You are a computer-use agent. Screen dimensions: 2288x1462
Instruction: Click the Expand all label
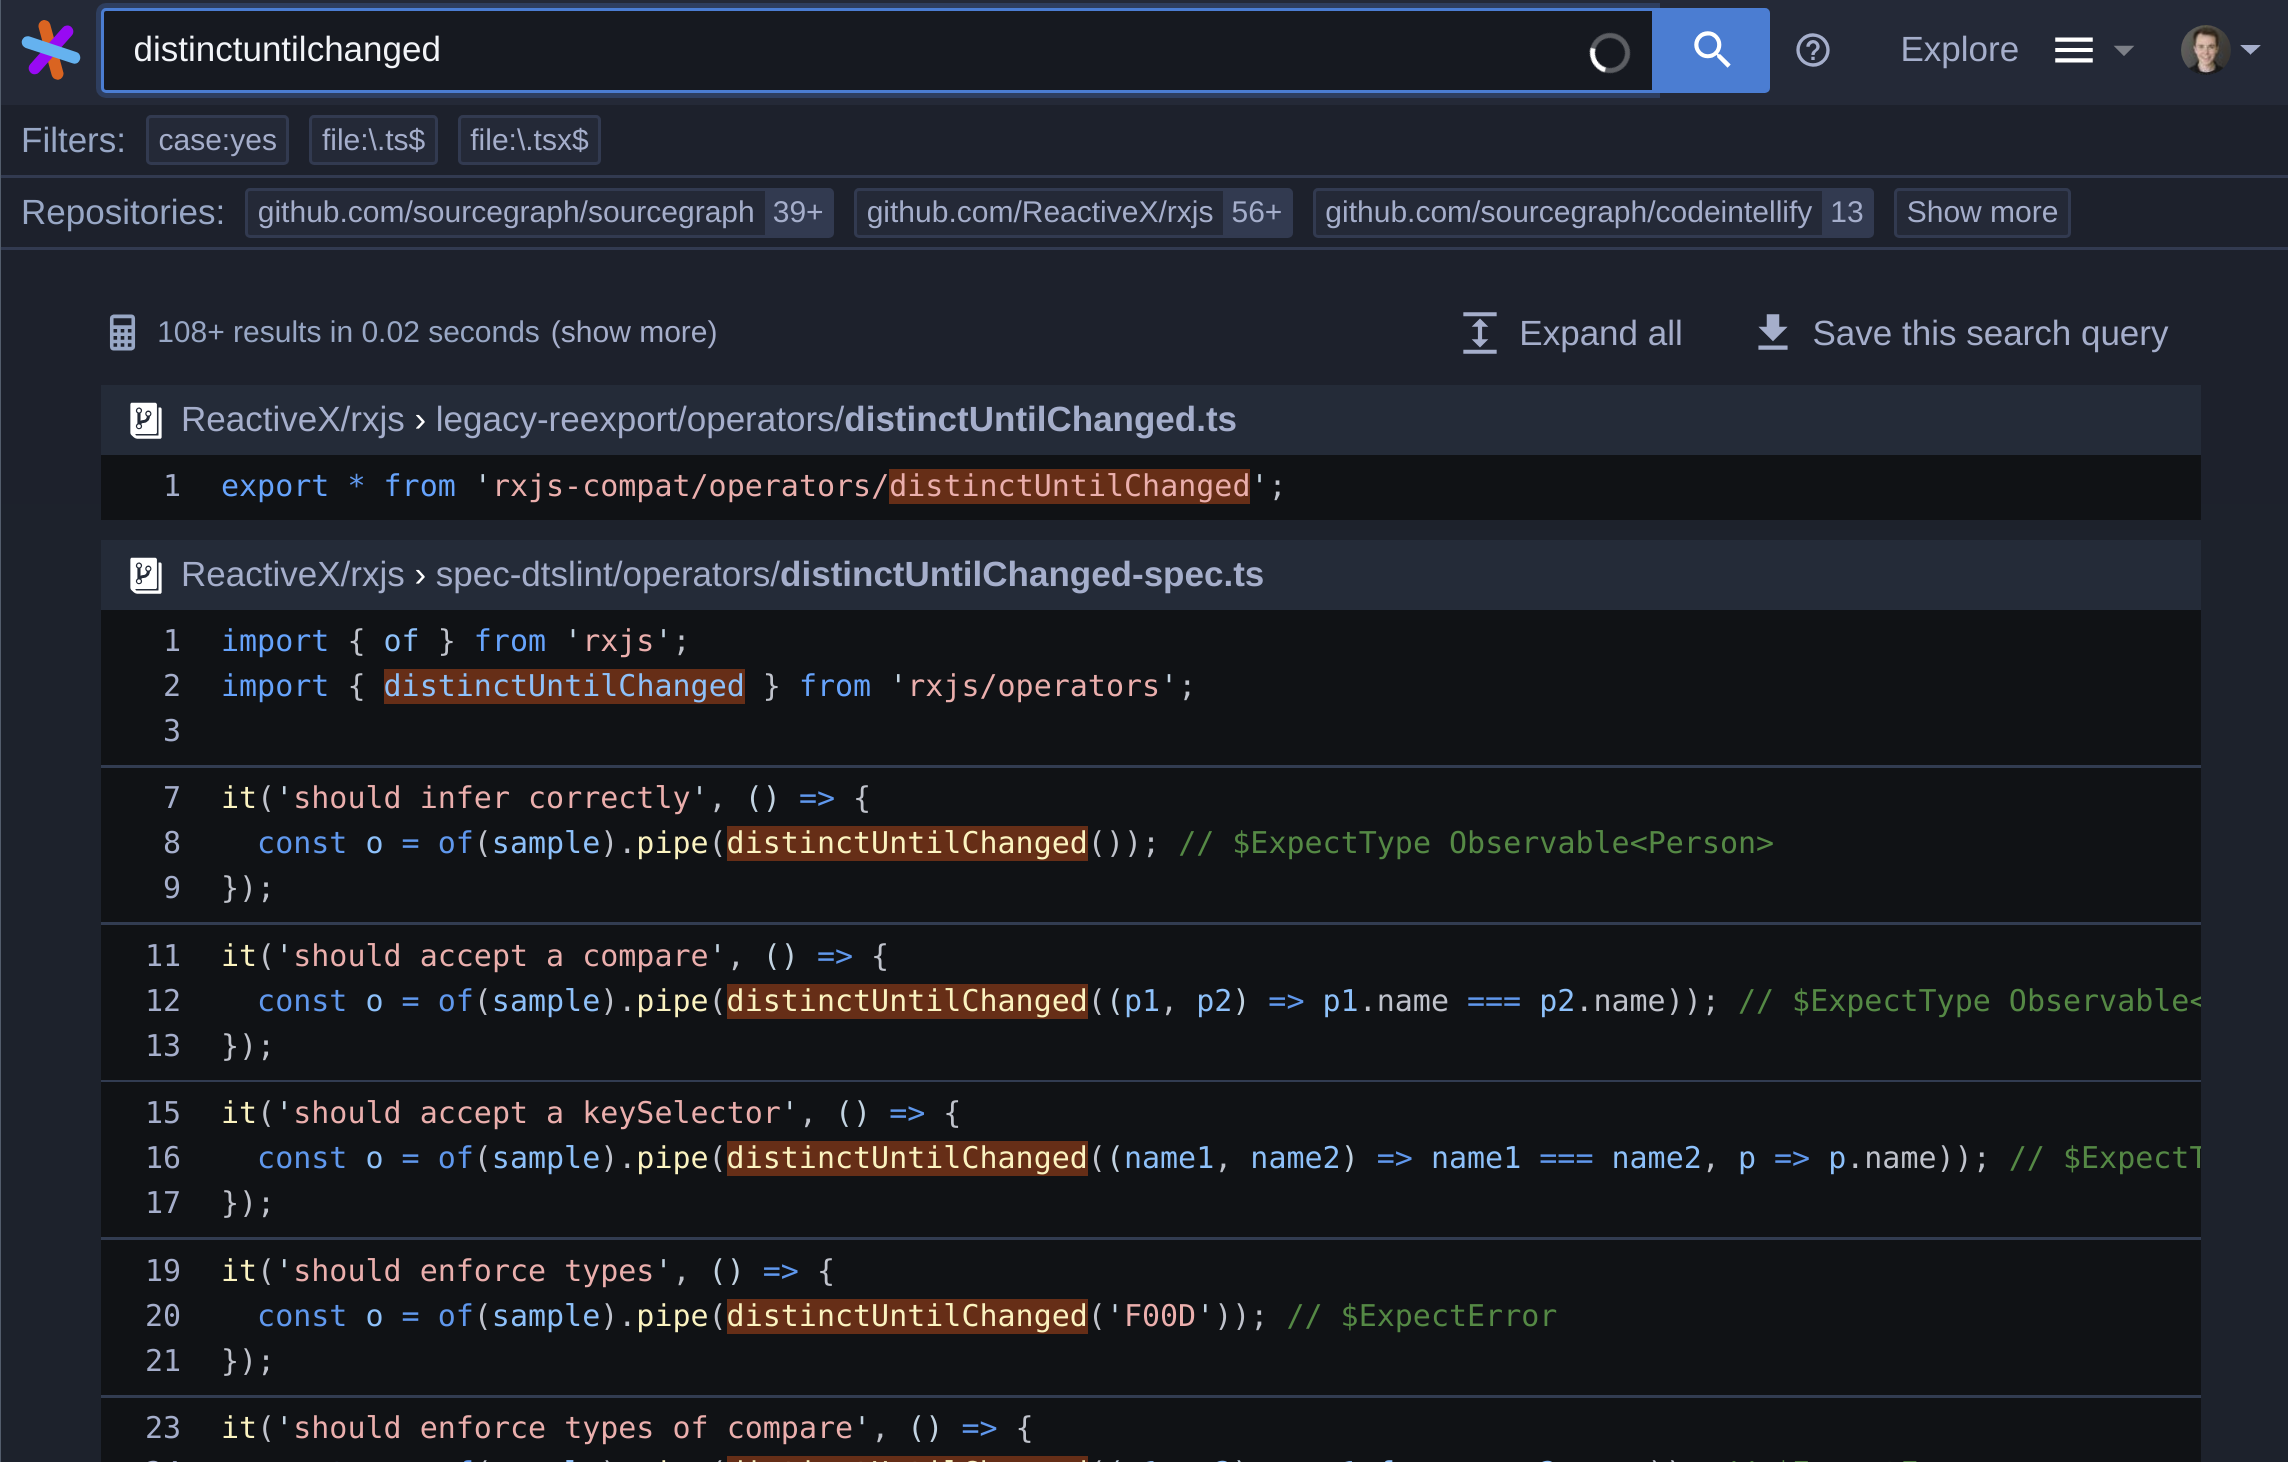tap(1600, 333)
